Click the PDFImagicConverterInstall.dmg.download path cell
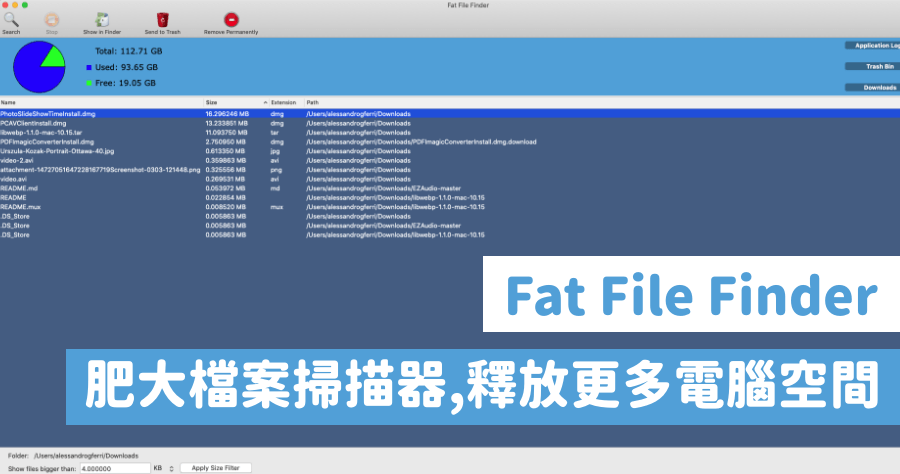Viewport: 900px width, 474px height. coord(421,142)
